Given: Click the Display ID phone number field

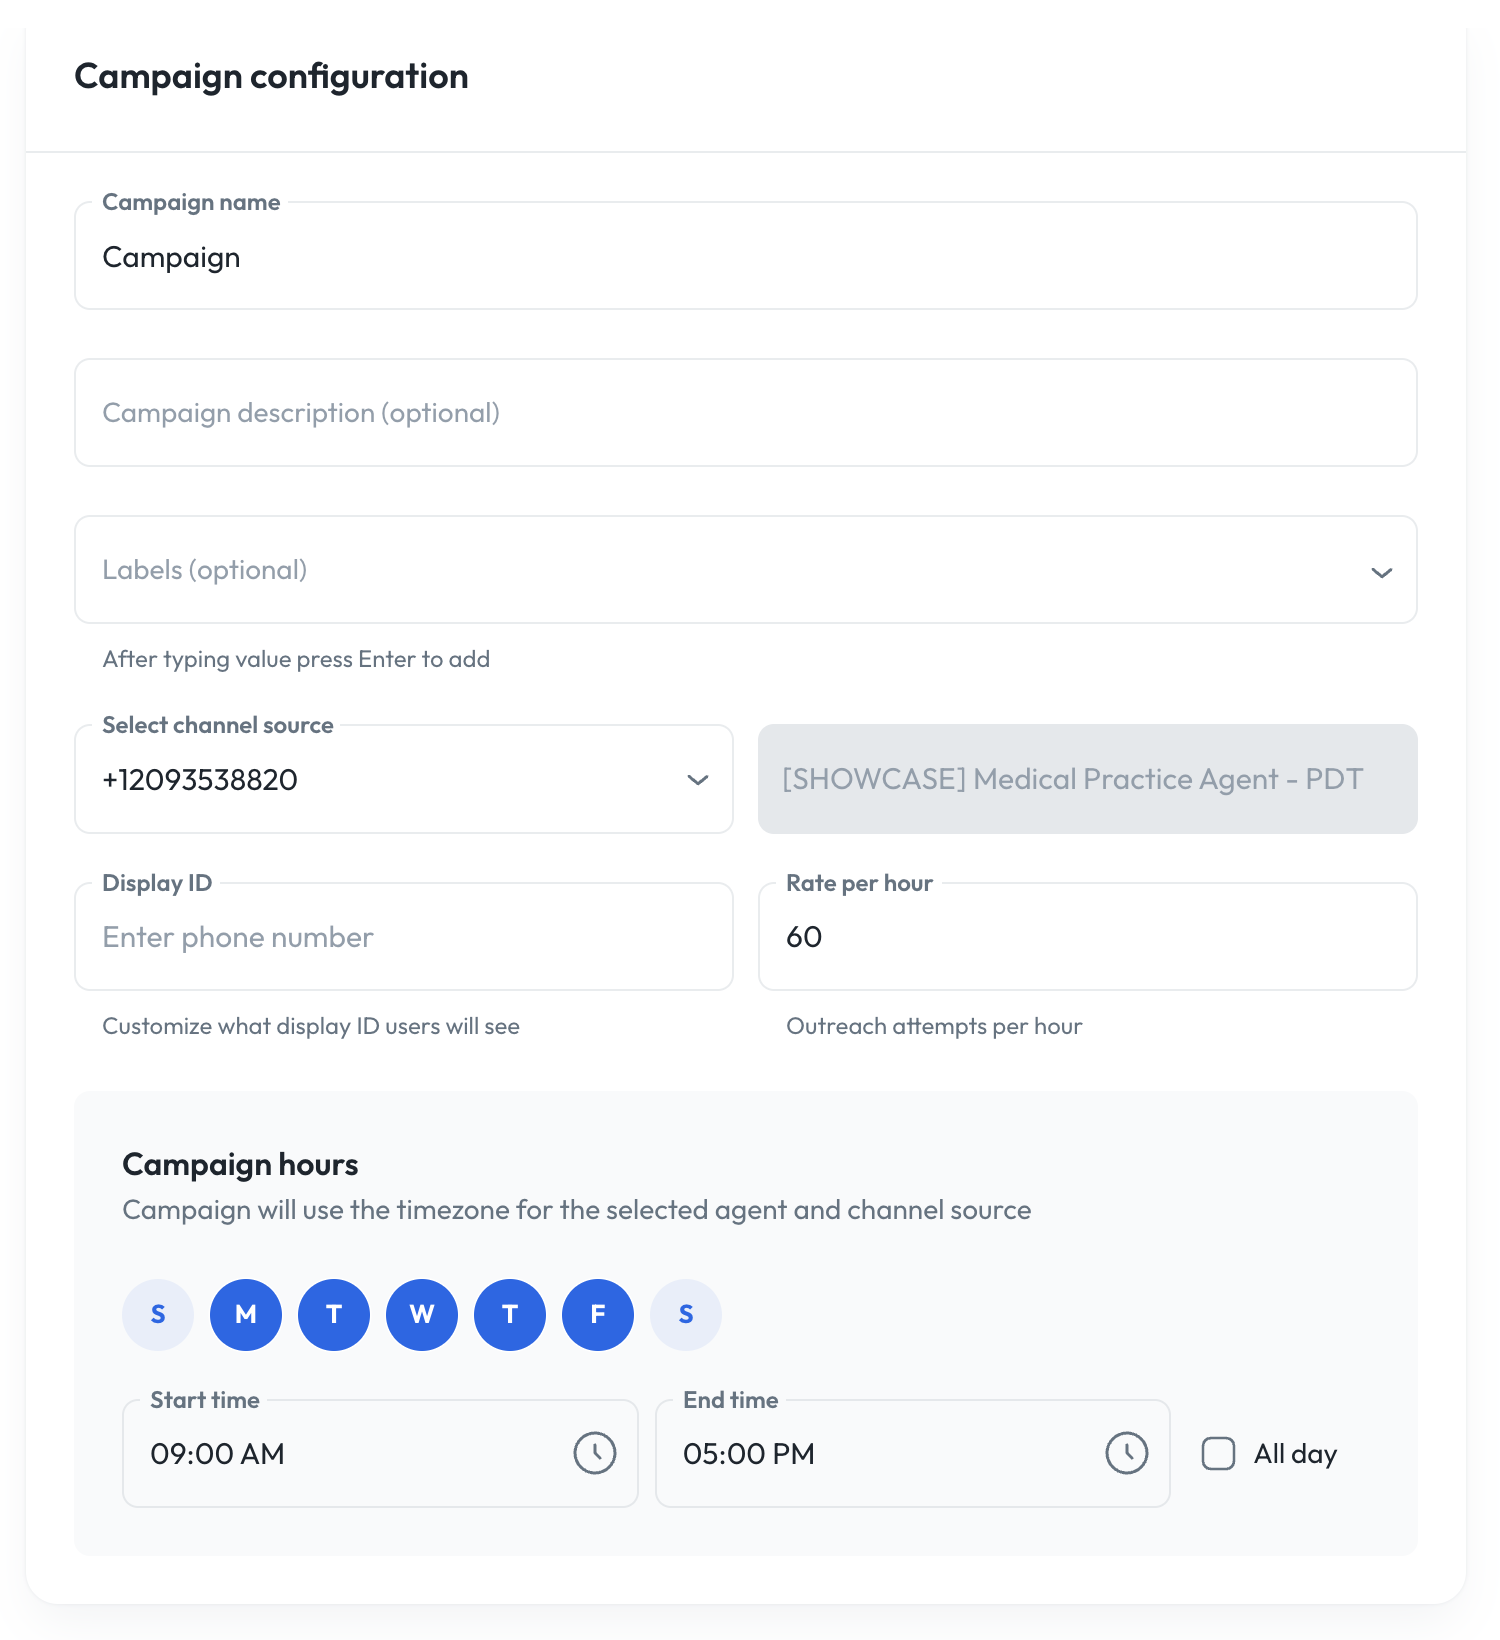Looking at the screenshot, I should tap(404, 937).
